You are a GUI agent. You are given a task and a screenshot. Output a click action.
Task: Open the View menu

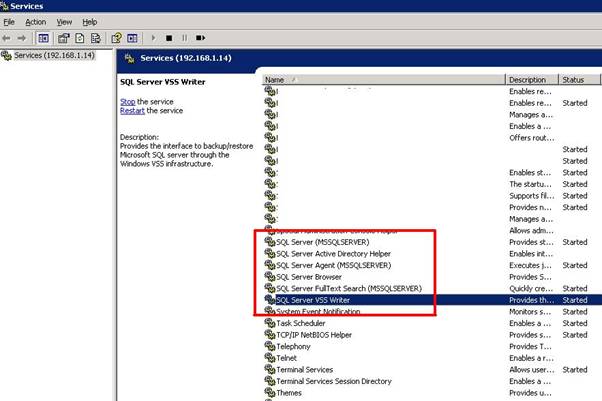point(64,22)
